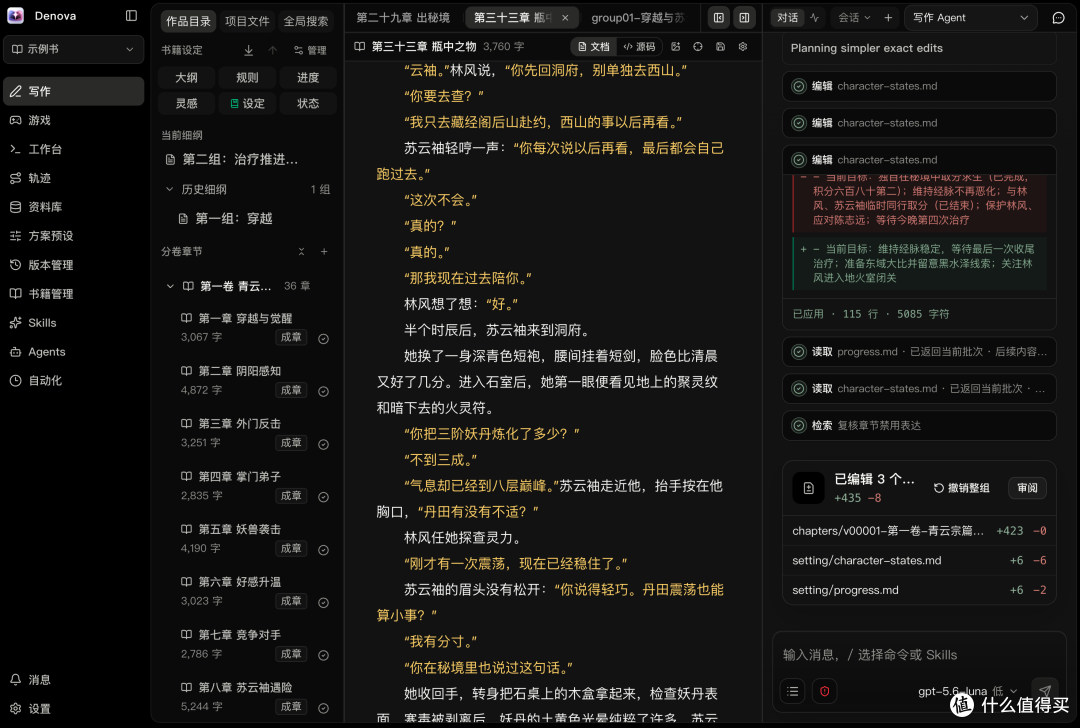
Task: Toggle the left panel layout button in tab bar
Action: point(718,18)
